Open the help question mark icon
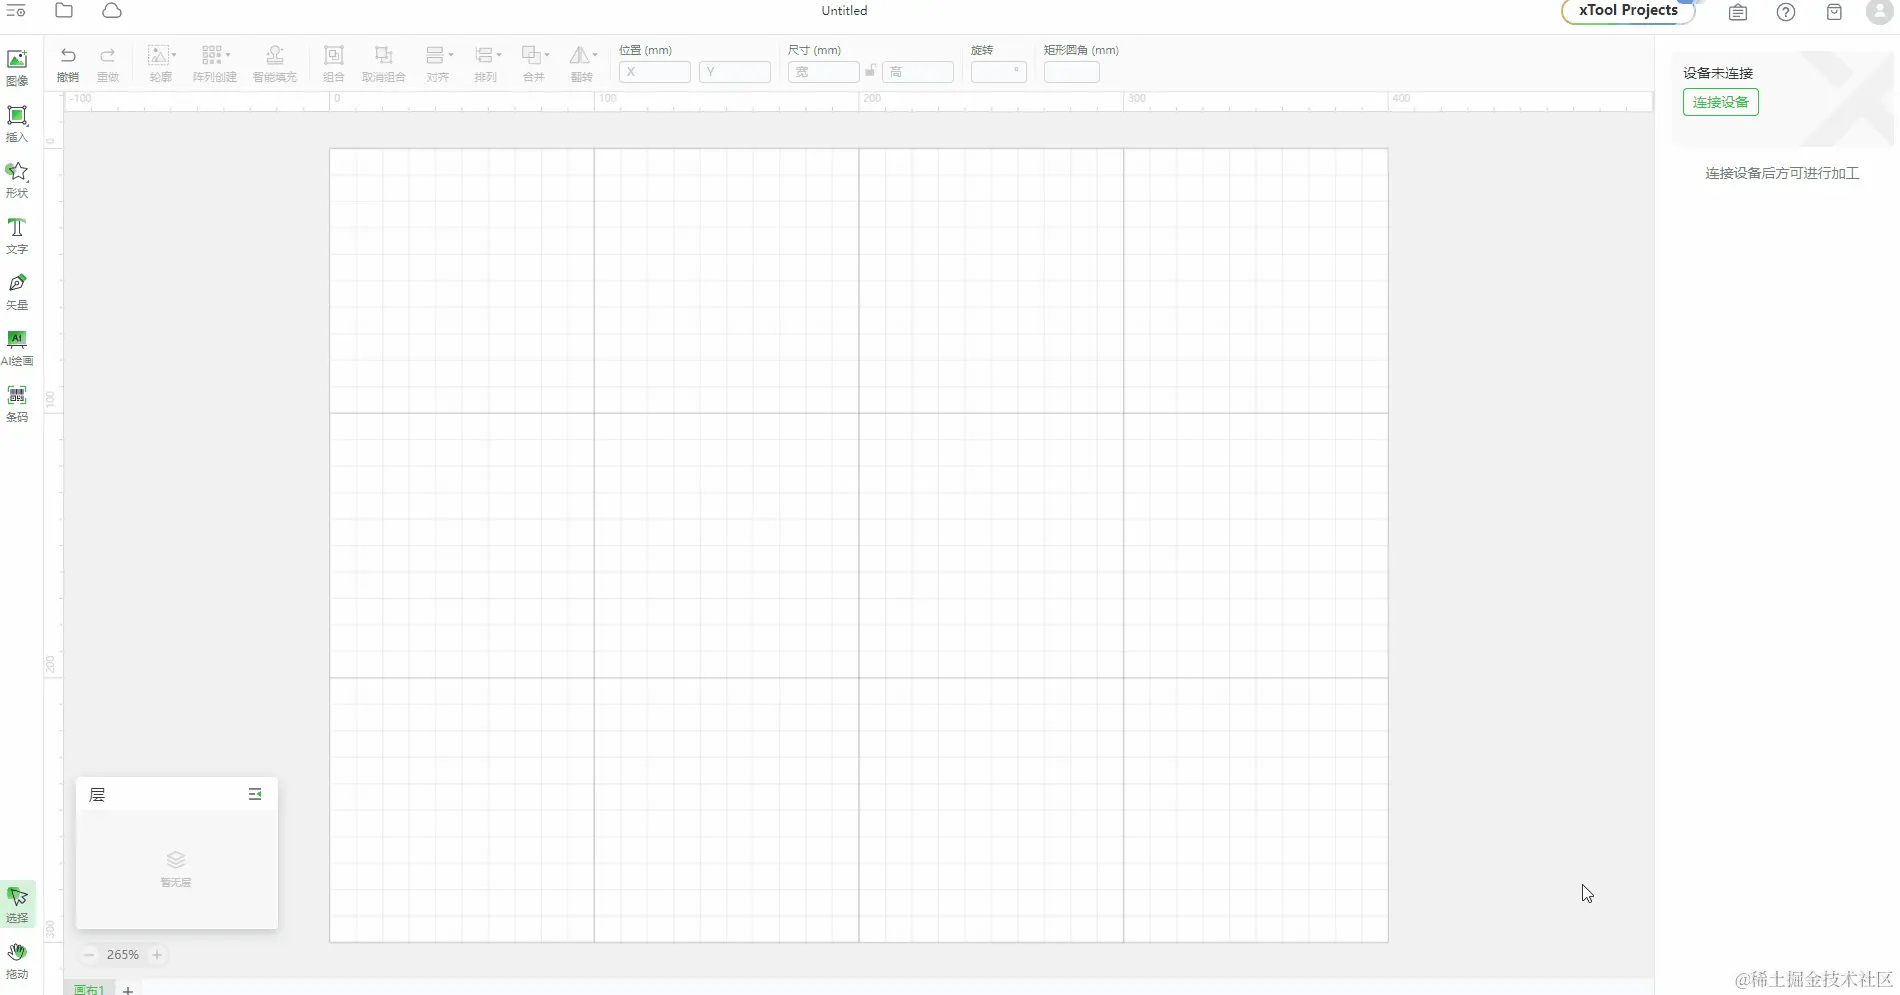This screenshot has width=1900, height=995. click(x=1786, y=12)
